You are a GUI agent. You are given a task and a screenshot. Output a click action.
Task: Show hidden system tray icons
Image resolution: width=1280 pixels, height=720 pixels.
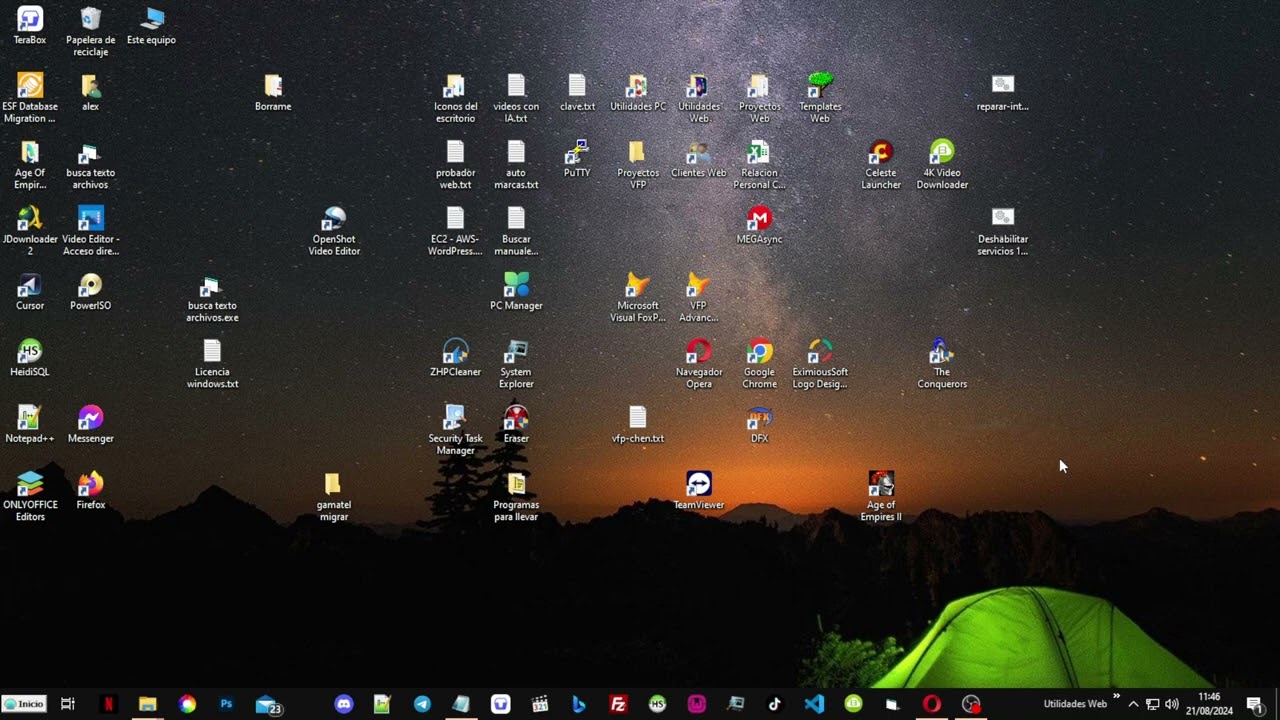point(1133,704)
